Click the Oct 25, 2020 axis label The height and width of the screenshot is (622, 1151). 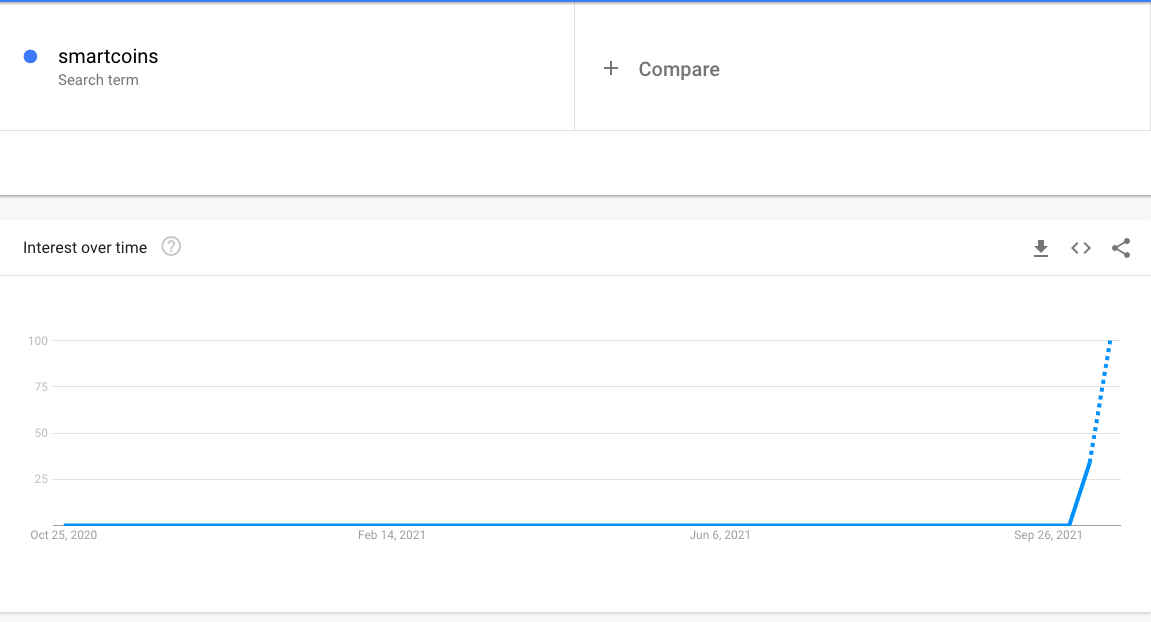[x=64, y=535]
